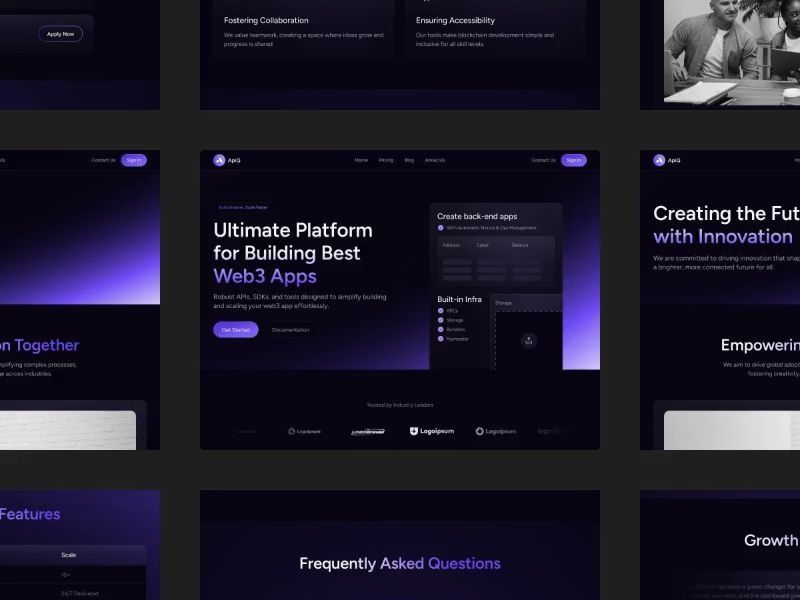Click the Apply Now button

[61, 34]
